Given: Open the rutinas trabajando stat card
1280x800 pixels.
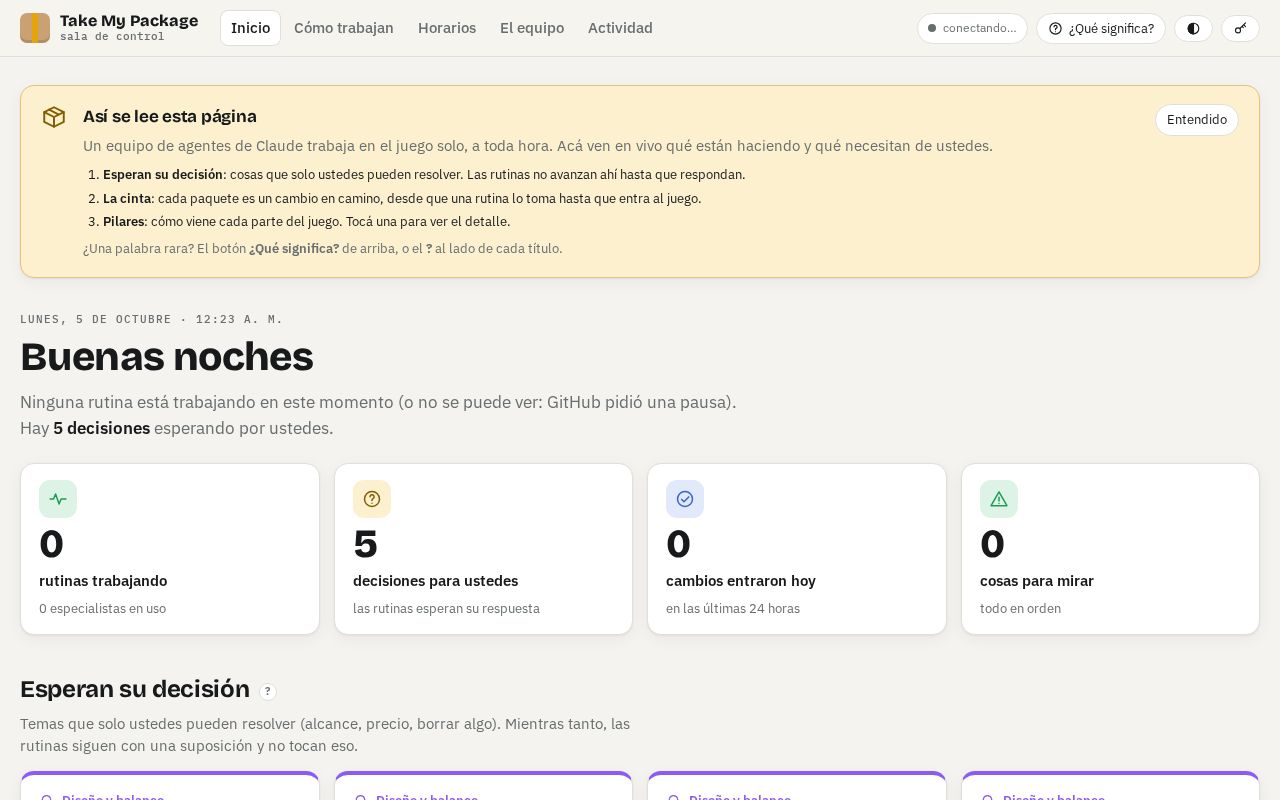Looking at the screenshot, I should tap(170, 549).
